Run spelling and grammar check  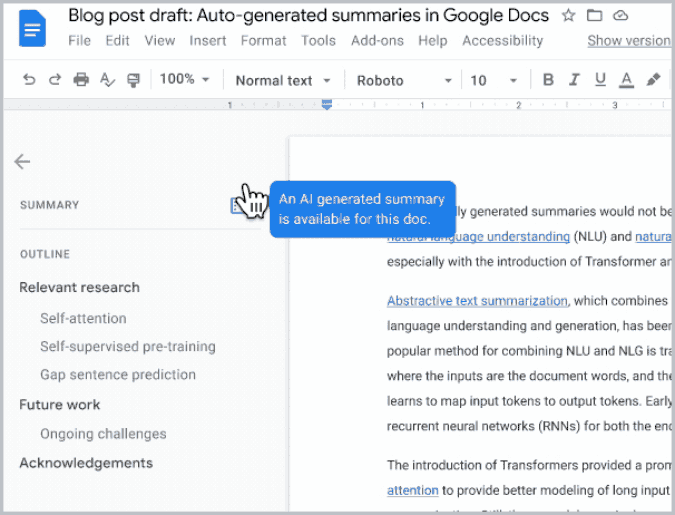107,80
